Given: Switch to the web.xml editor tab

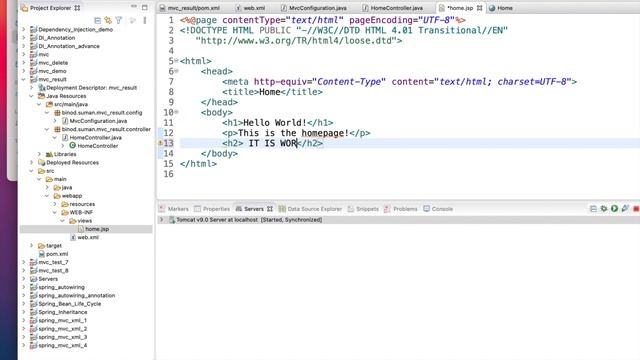Looking at the screenshot, I should click(251, 8).
